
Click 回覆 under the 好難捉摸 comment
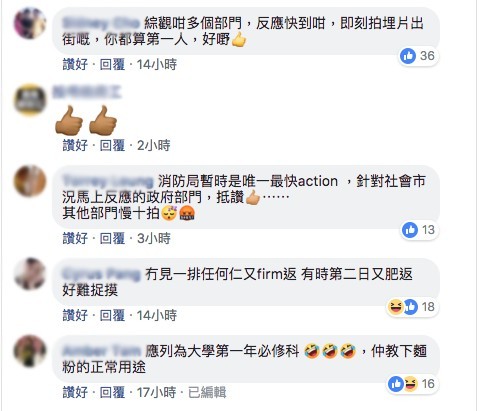pos(112,315)
